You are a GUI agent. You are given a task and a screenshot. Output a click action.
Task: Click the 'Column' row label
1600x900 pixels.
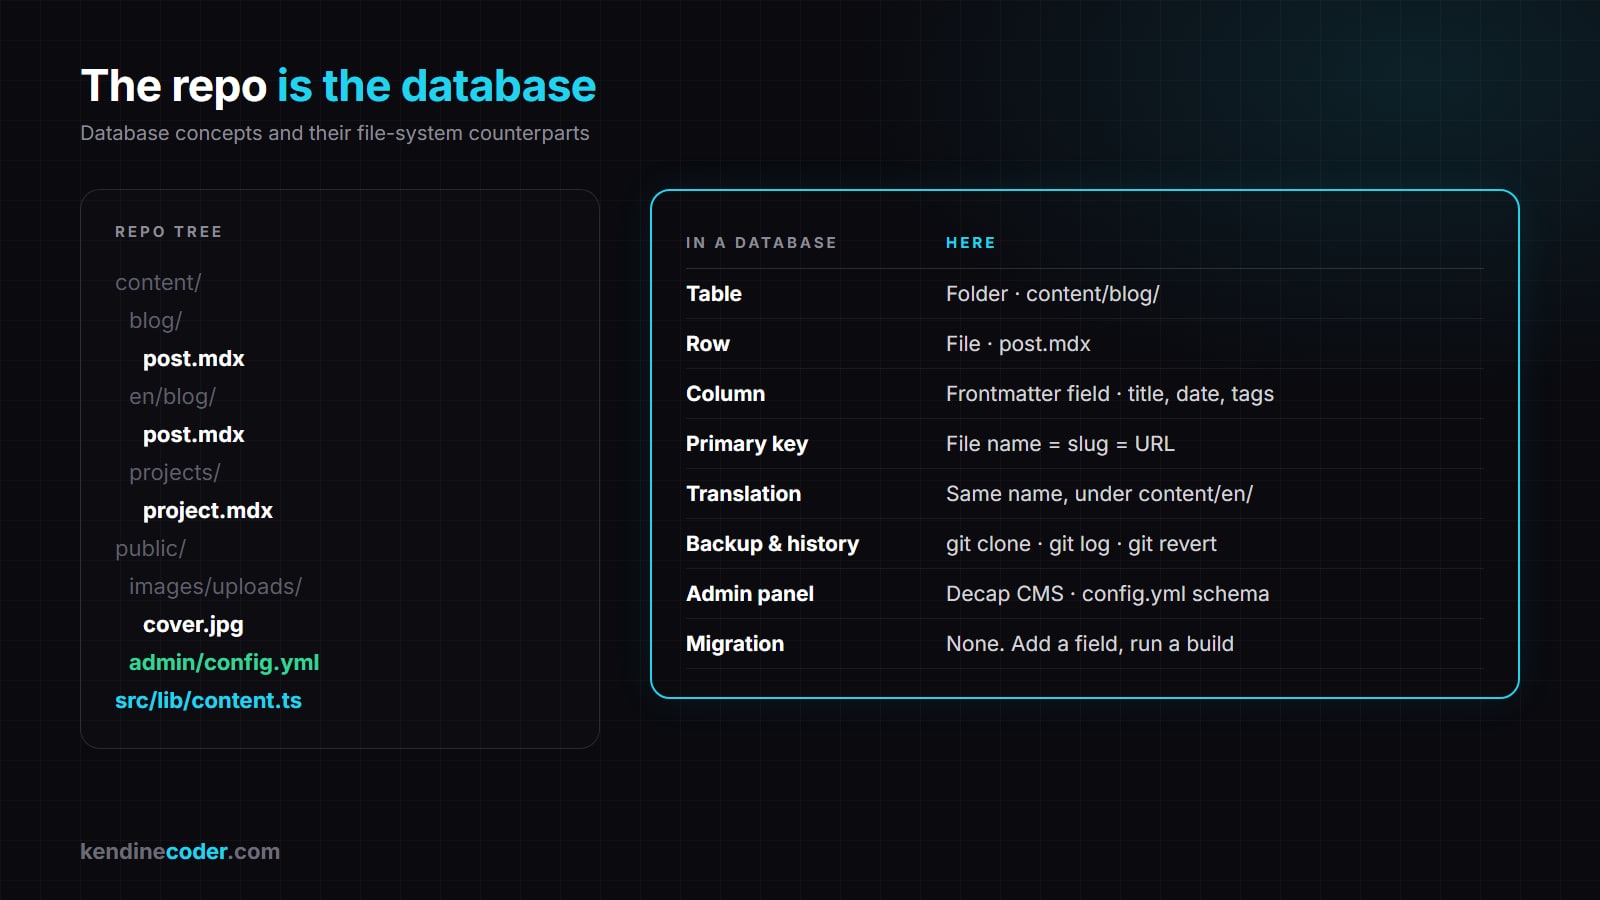(725, 394)
